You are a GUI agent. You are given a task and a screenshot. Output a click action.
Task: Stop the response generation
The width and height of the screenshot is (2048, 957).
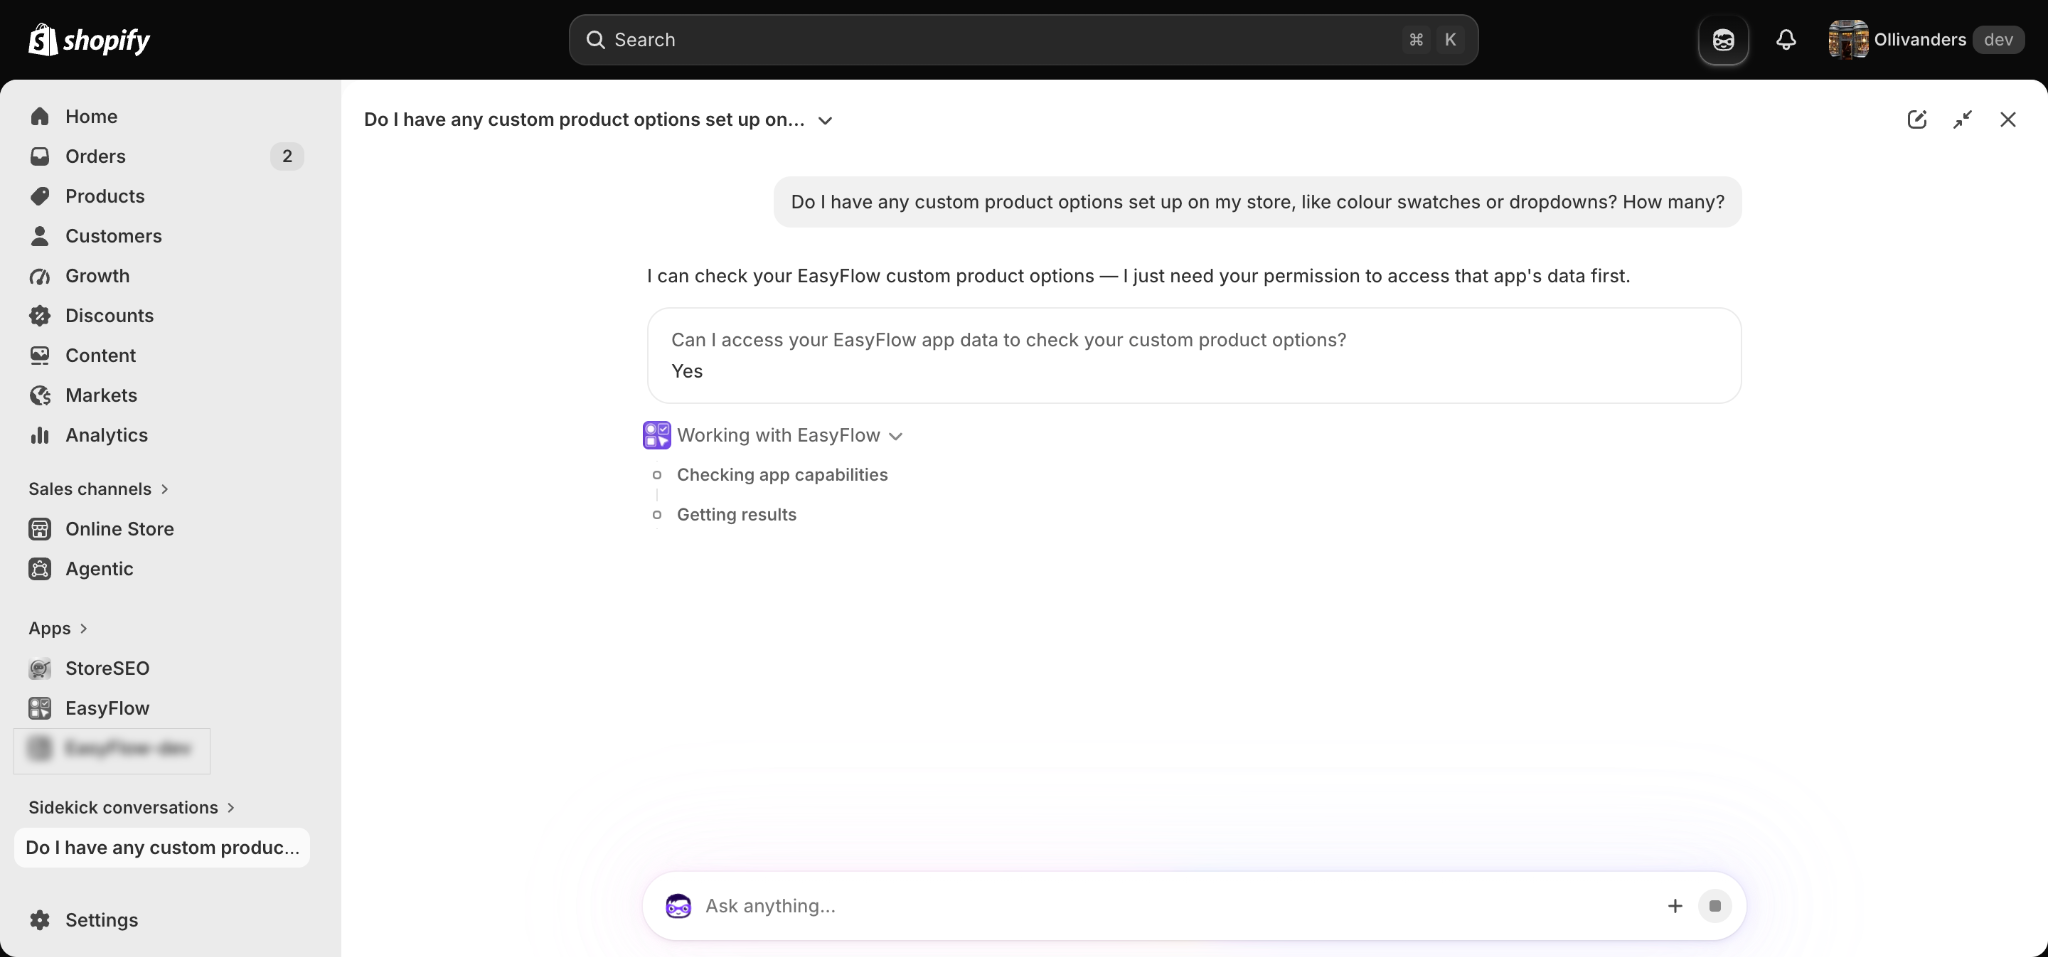tap(1715, 906)
